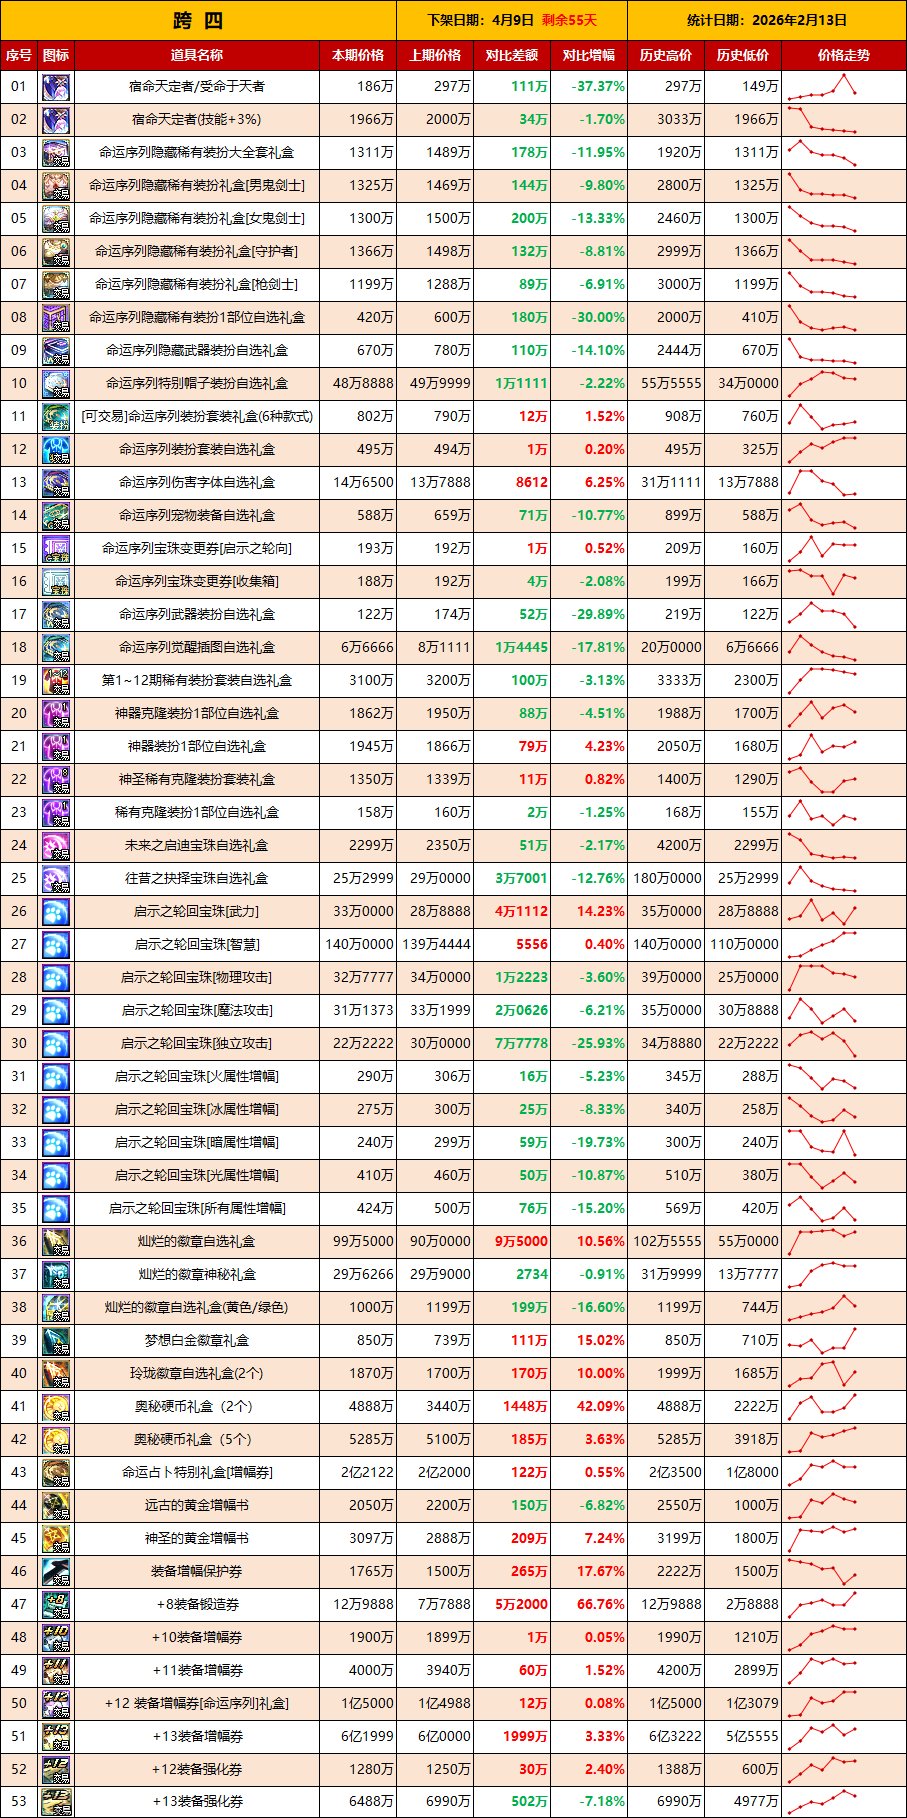The height and width of the screenshot is (1818, 907).
Task: Click the 奥秘硬币礼盒（5个）coin icon
Action: [x=56, y=1440]
